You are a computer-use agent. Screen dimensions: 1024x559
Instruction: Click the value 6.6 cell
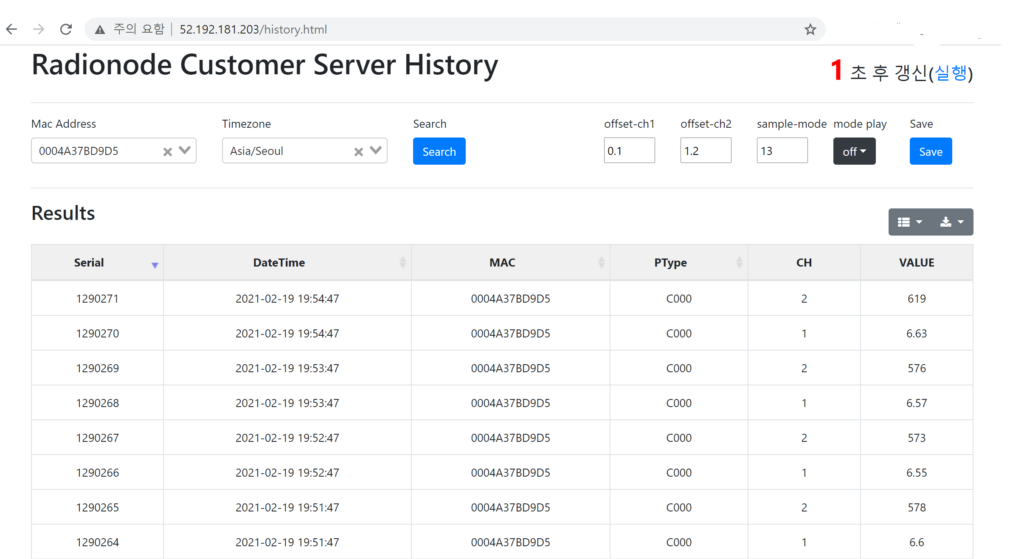pyautogui.click(x=916, y=542)
